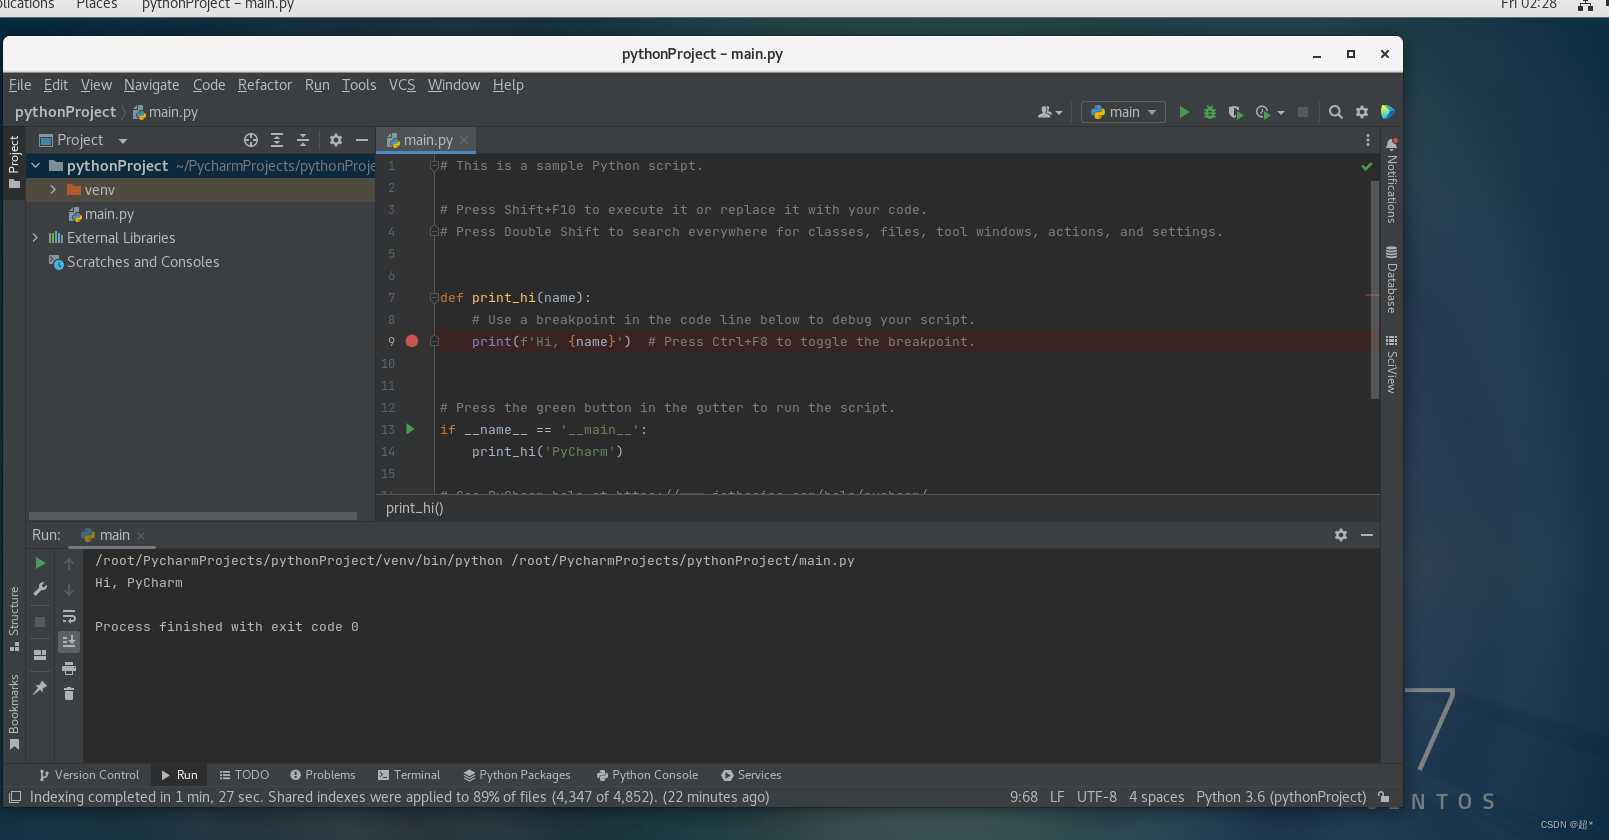This screenshot has height=840, width=1609.
Task: Open the Tools menu
Action: 359,85
